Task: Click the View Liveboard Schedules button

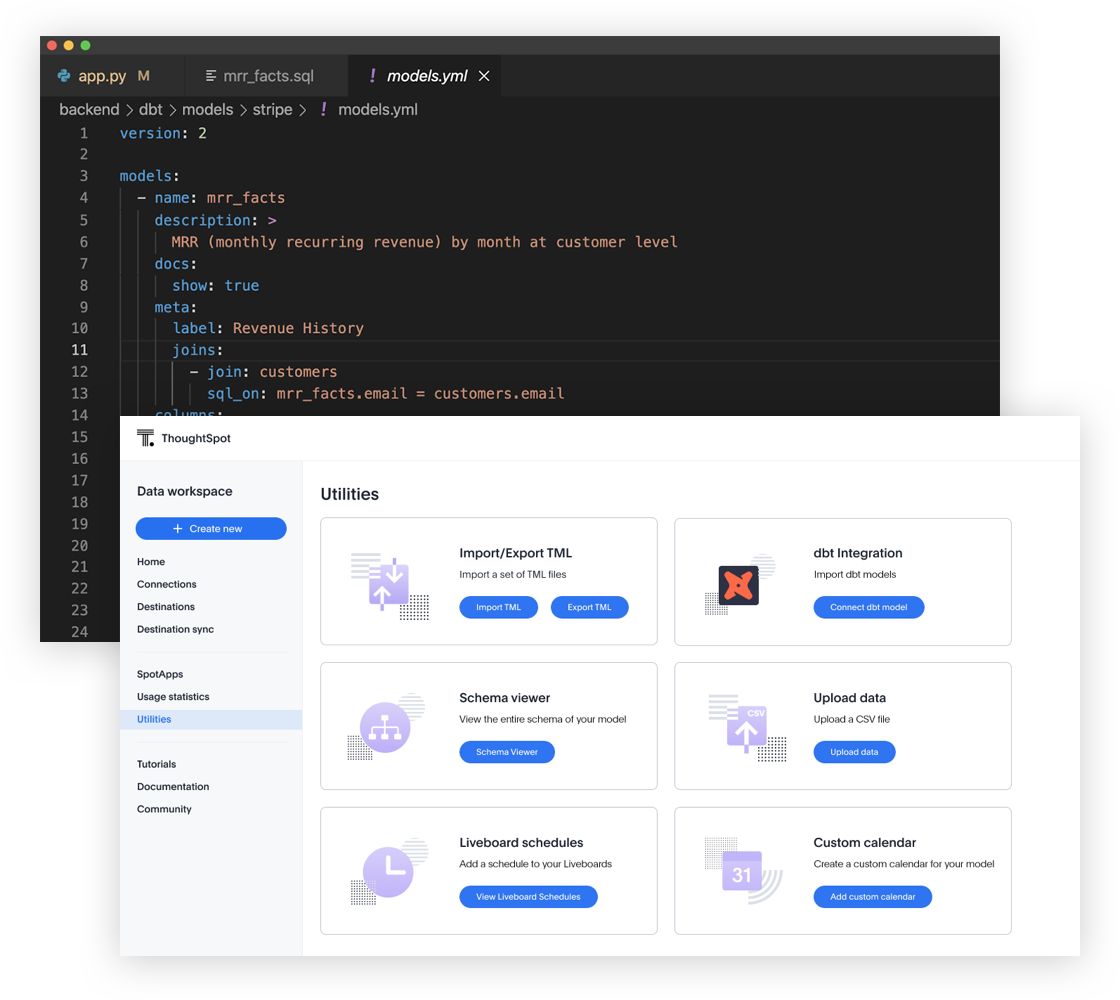Action: [528, 897]
